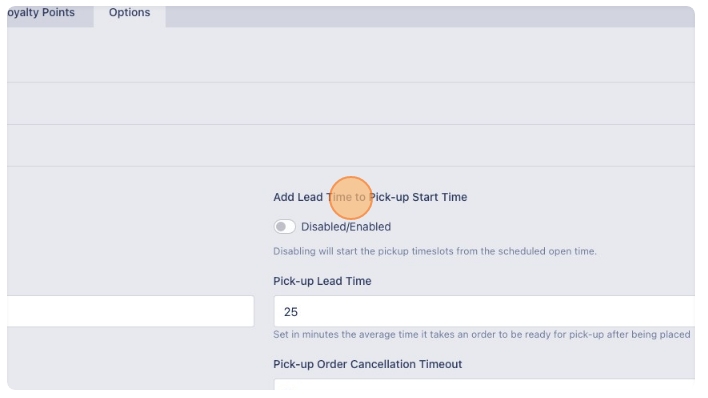Click the Pick-up Order Cancellation Timeout input
Screen dimensions: 708x398
click(x=484, y=384)
